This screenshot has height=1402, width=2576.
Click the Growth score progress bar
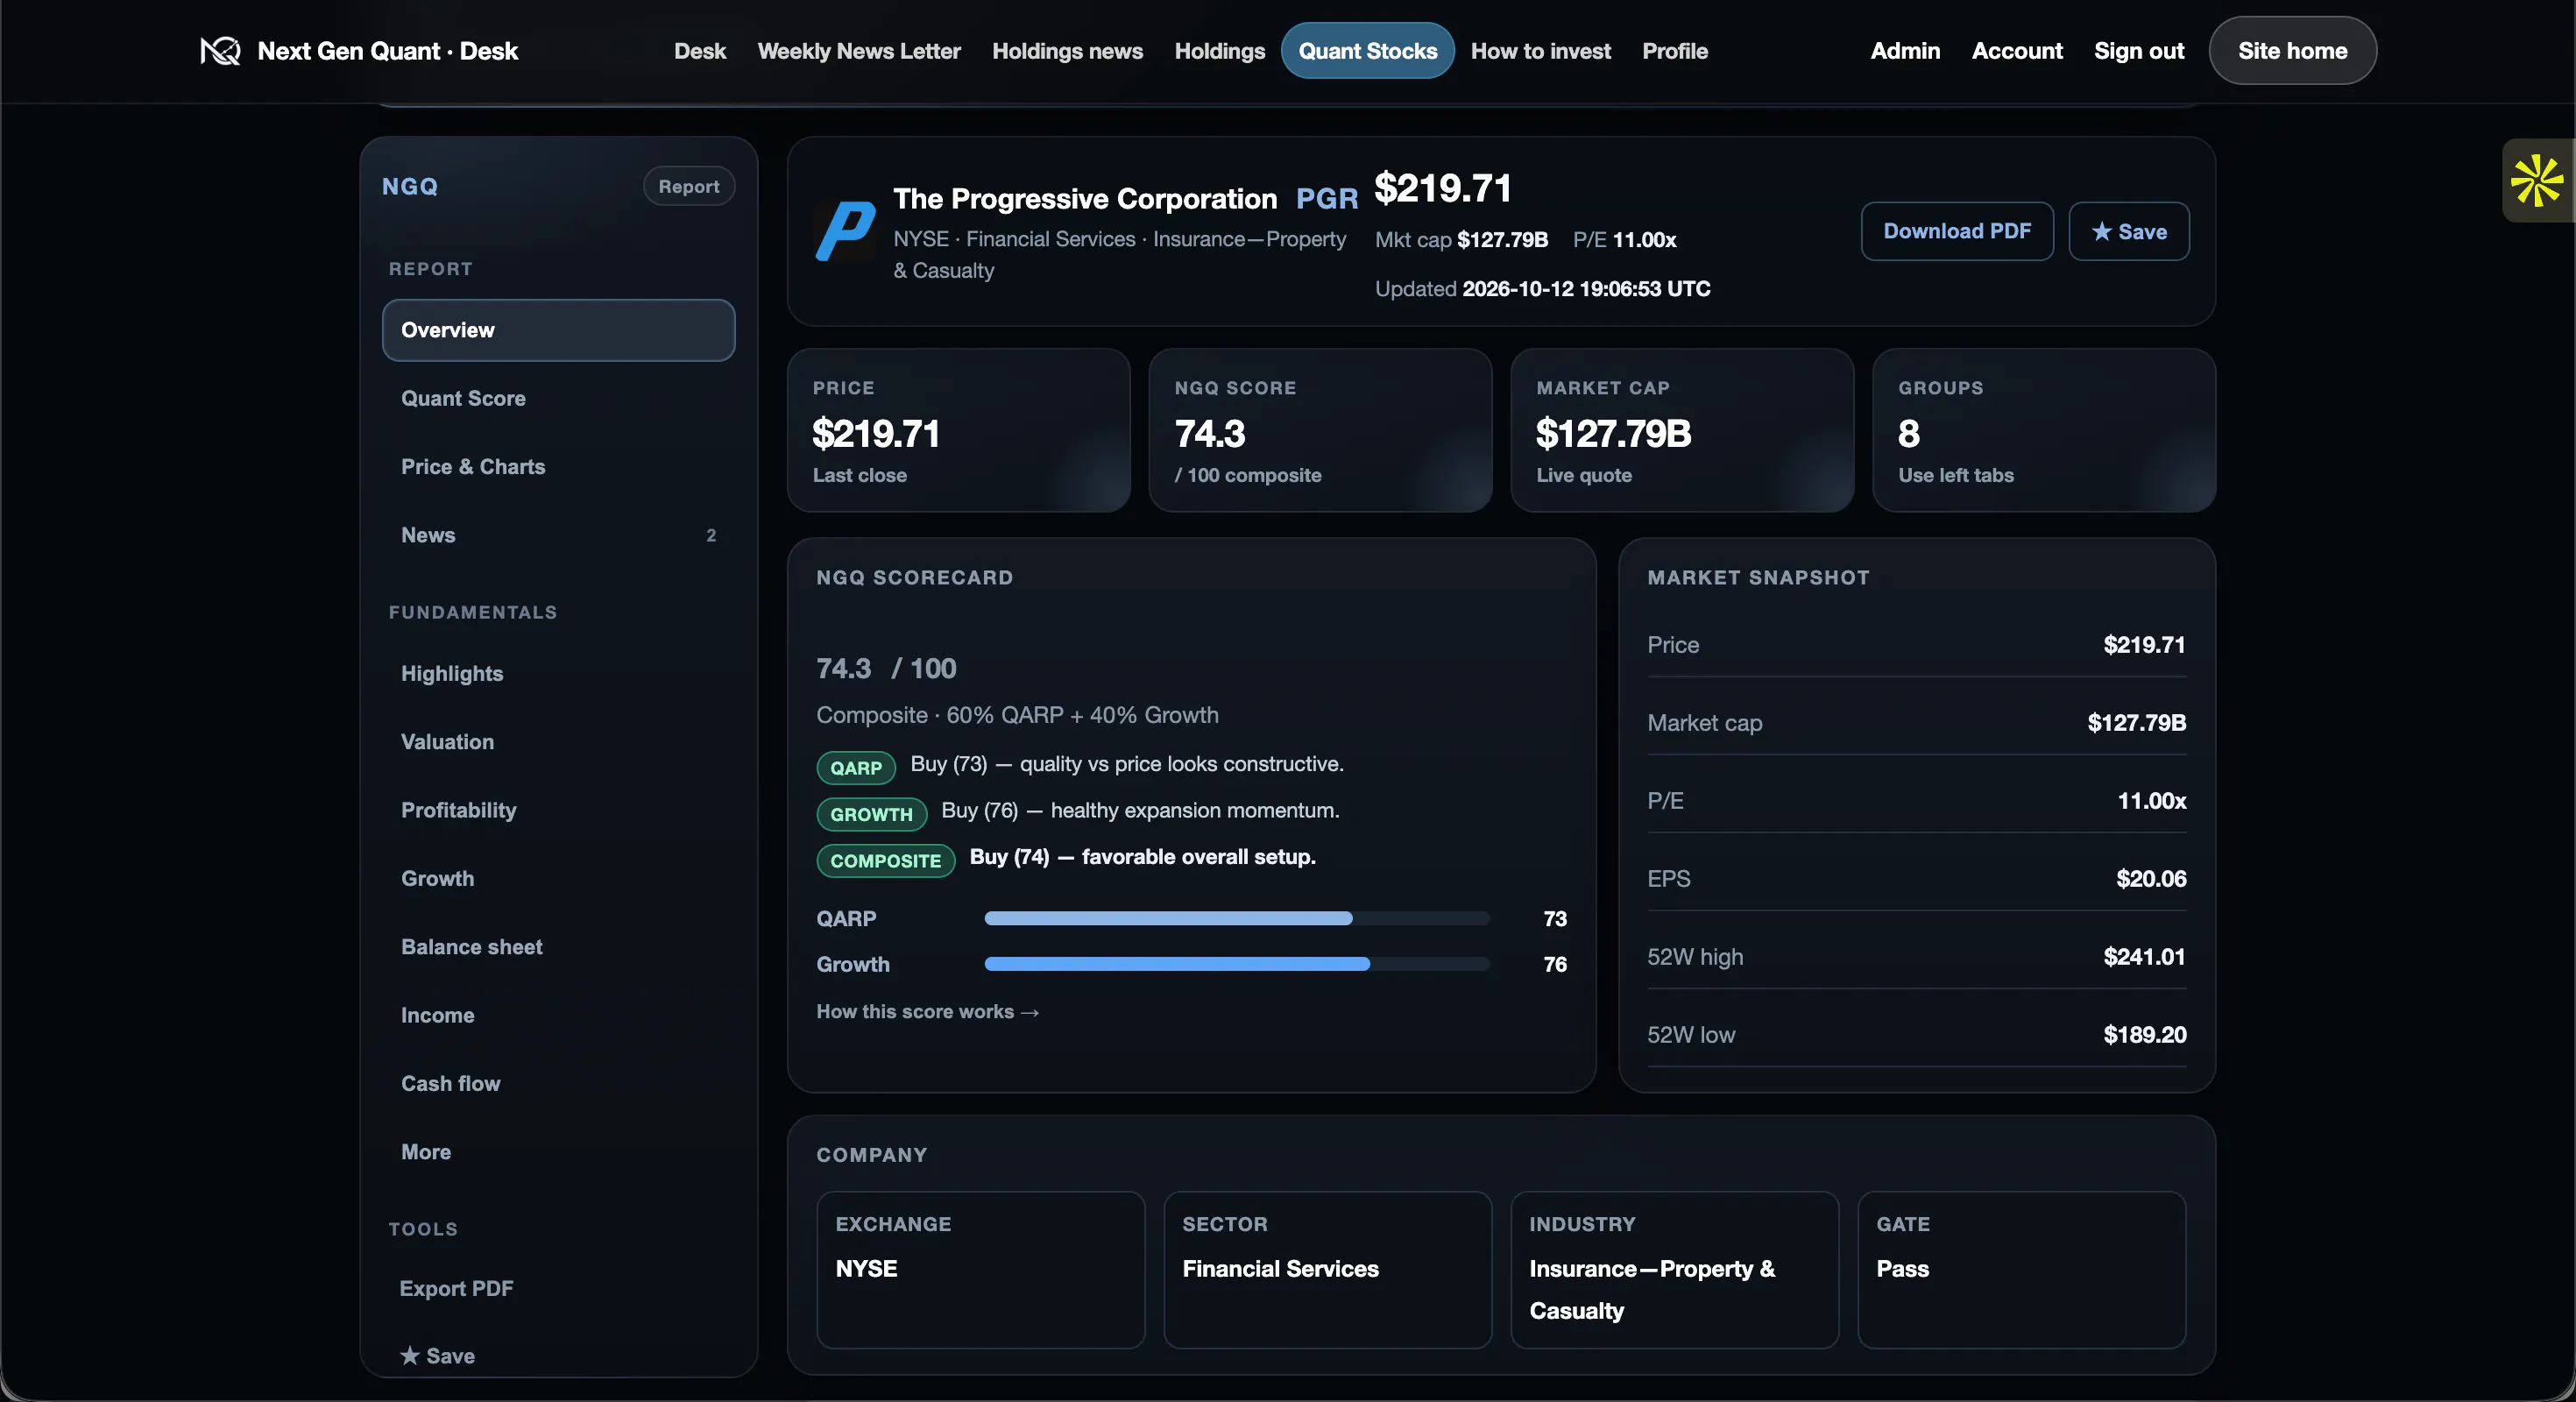(1236, 964)
